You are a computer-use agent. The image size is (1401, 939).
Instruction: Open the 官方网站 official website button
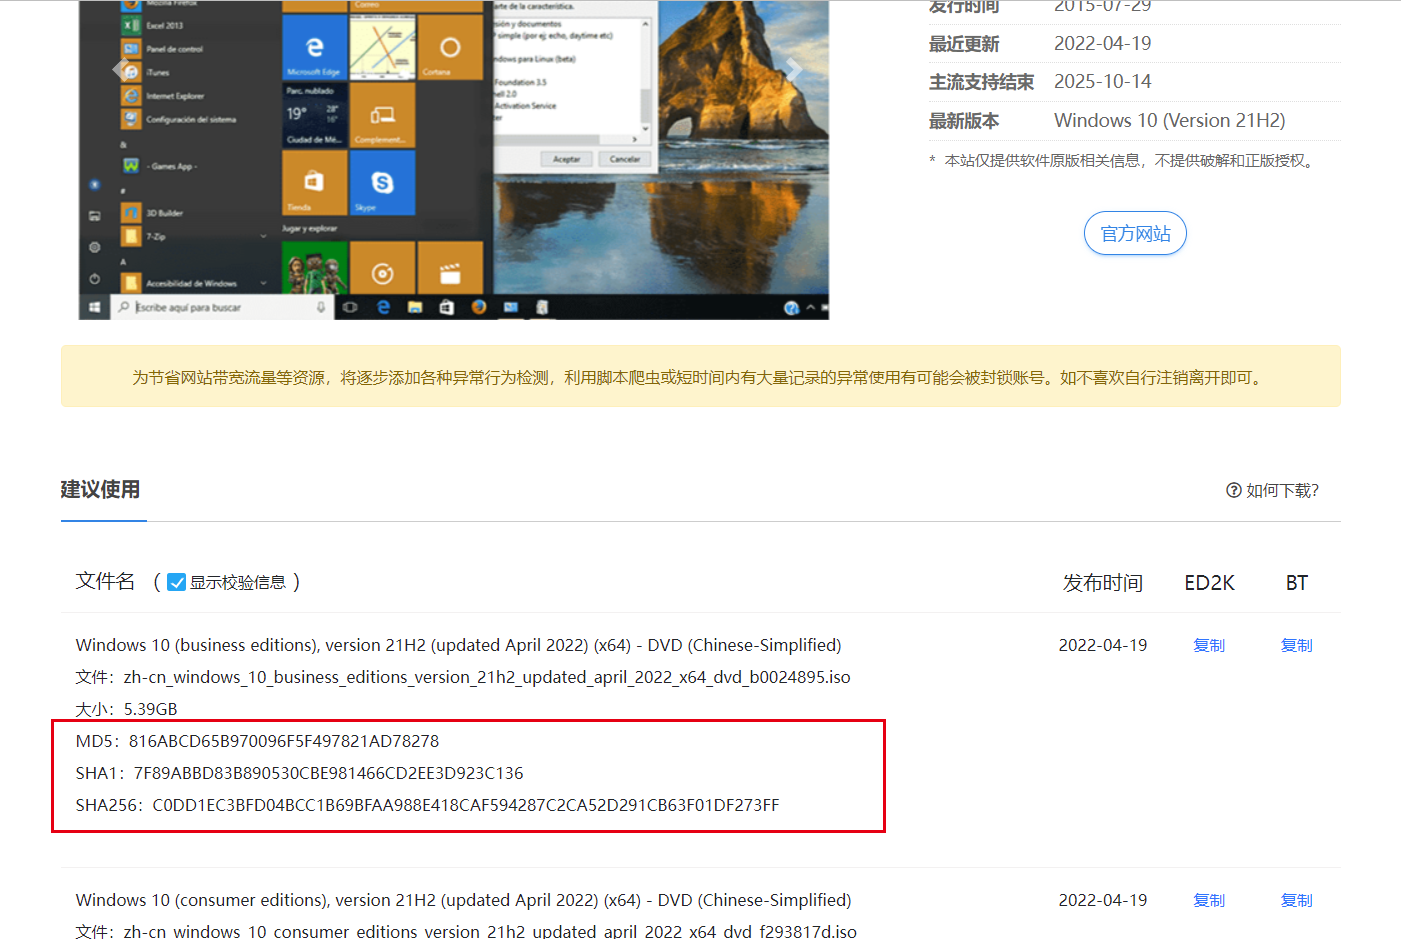1135,233
